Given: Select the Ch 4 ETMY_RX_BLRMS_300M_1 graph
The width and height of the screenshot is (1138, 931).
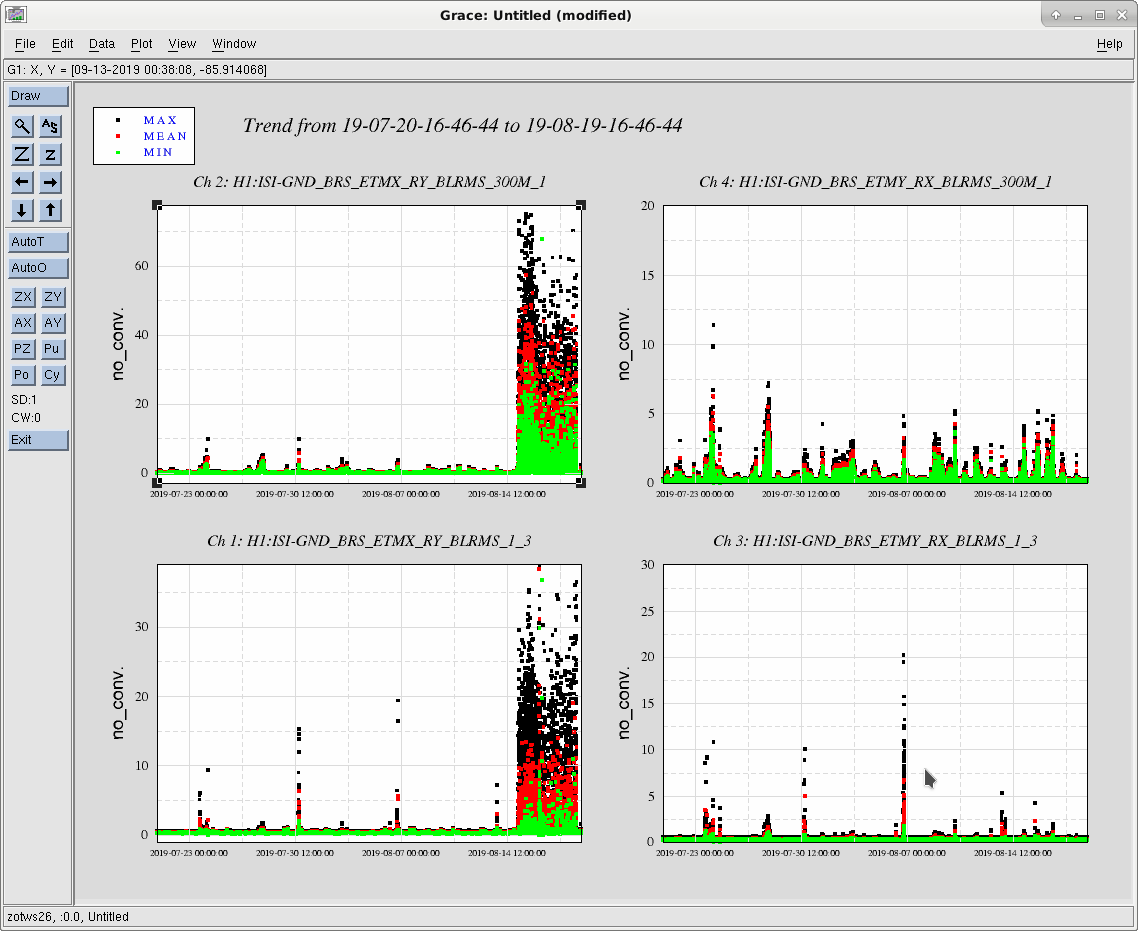Looking at the screenshot, I should tap(875, 344).
